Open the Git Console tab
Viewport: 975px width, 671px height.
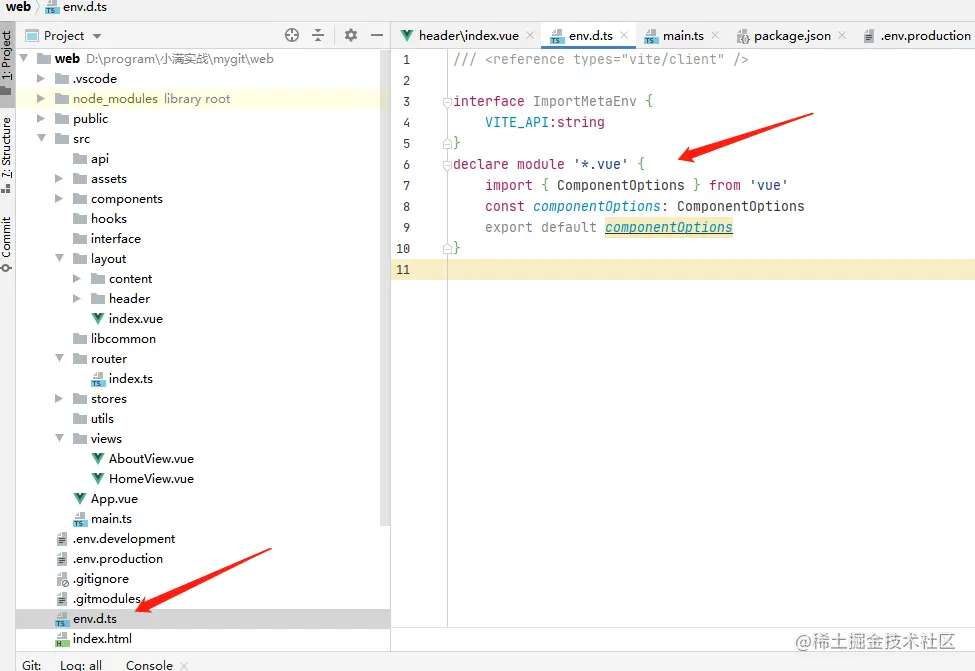coord(149,665)
